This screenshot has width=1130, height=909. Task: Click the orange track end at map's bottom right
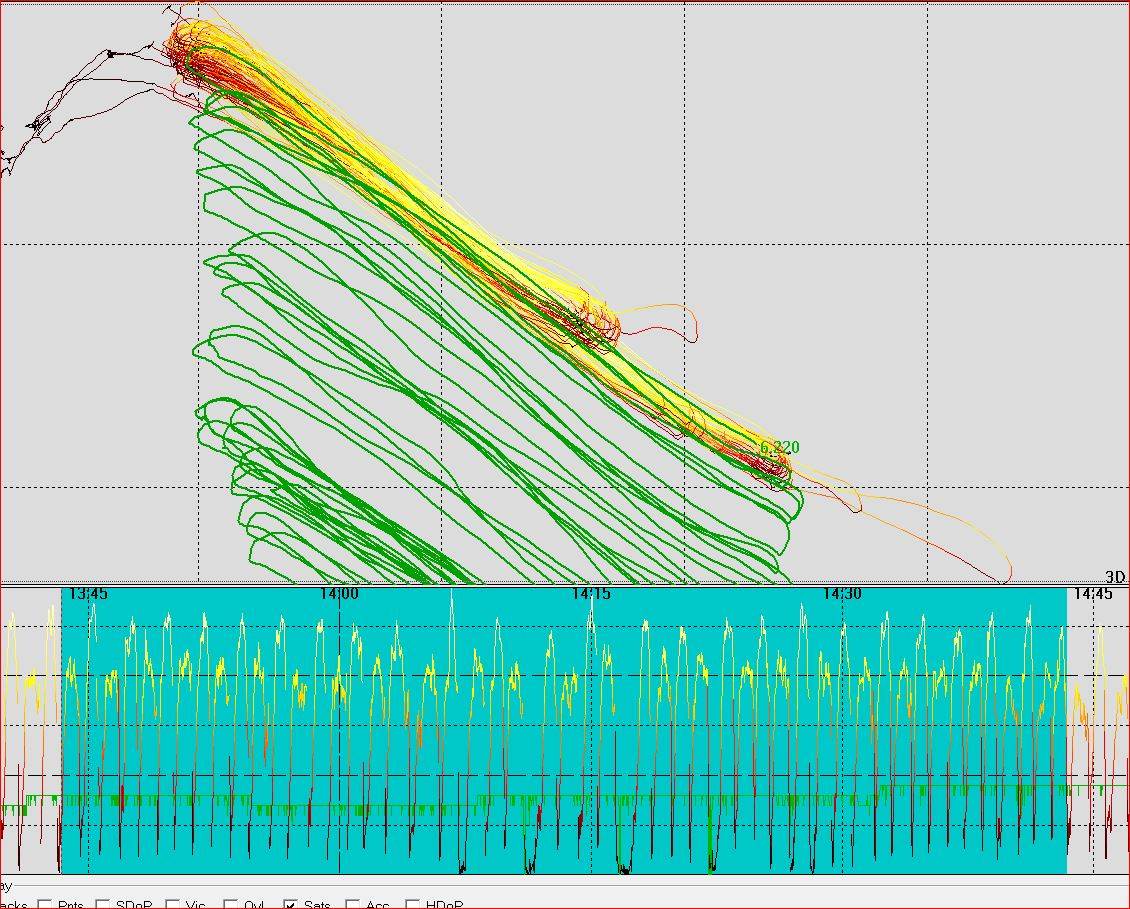coord(1003,574)
